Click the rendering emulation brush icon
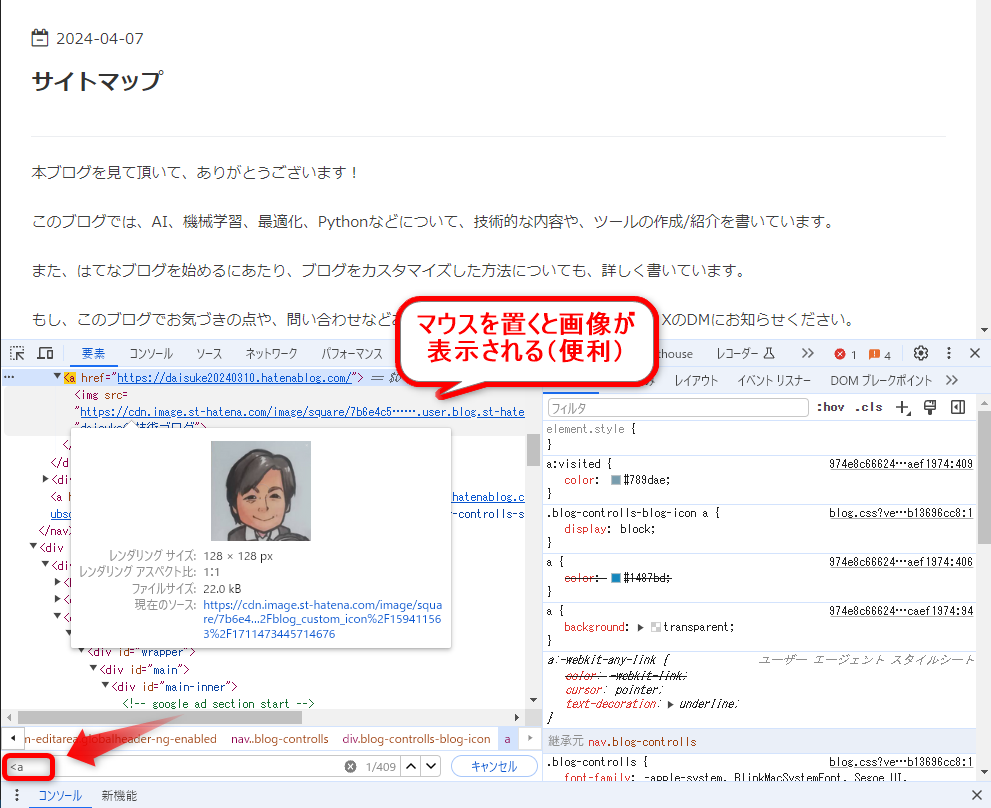The width and height of the screenshot is (991, 808). click(930, 407)
